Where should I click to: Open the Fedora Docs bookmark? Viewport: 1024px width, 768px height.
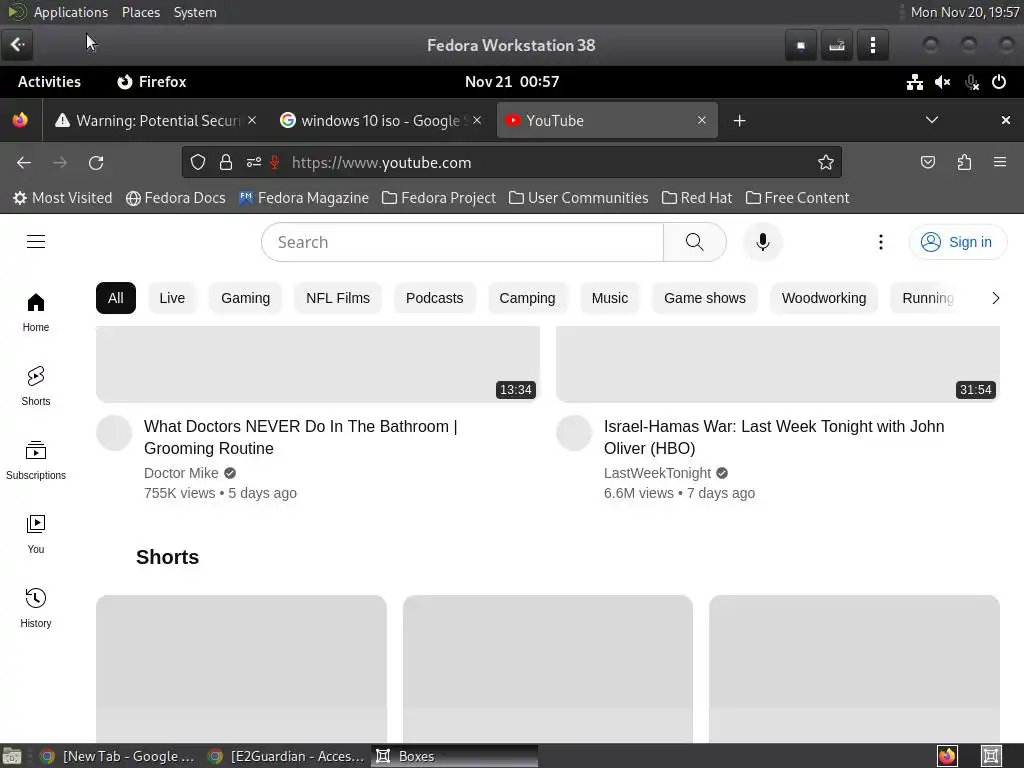tap(176, 198)
